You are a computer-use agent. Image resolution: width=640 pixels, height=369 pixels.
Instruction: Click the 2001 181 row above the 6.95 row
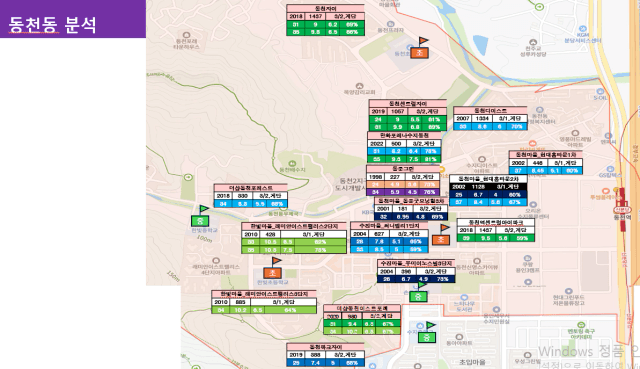(x=411, y=209)
